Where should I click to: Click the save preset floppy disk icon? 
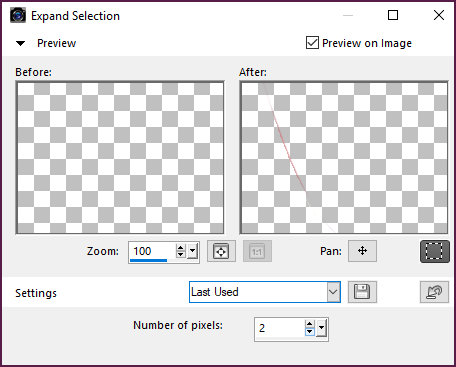pos(362,292)
